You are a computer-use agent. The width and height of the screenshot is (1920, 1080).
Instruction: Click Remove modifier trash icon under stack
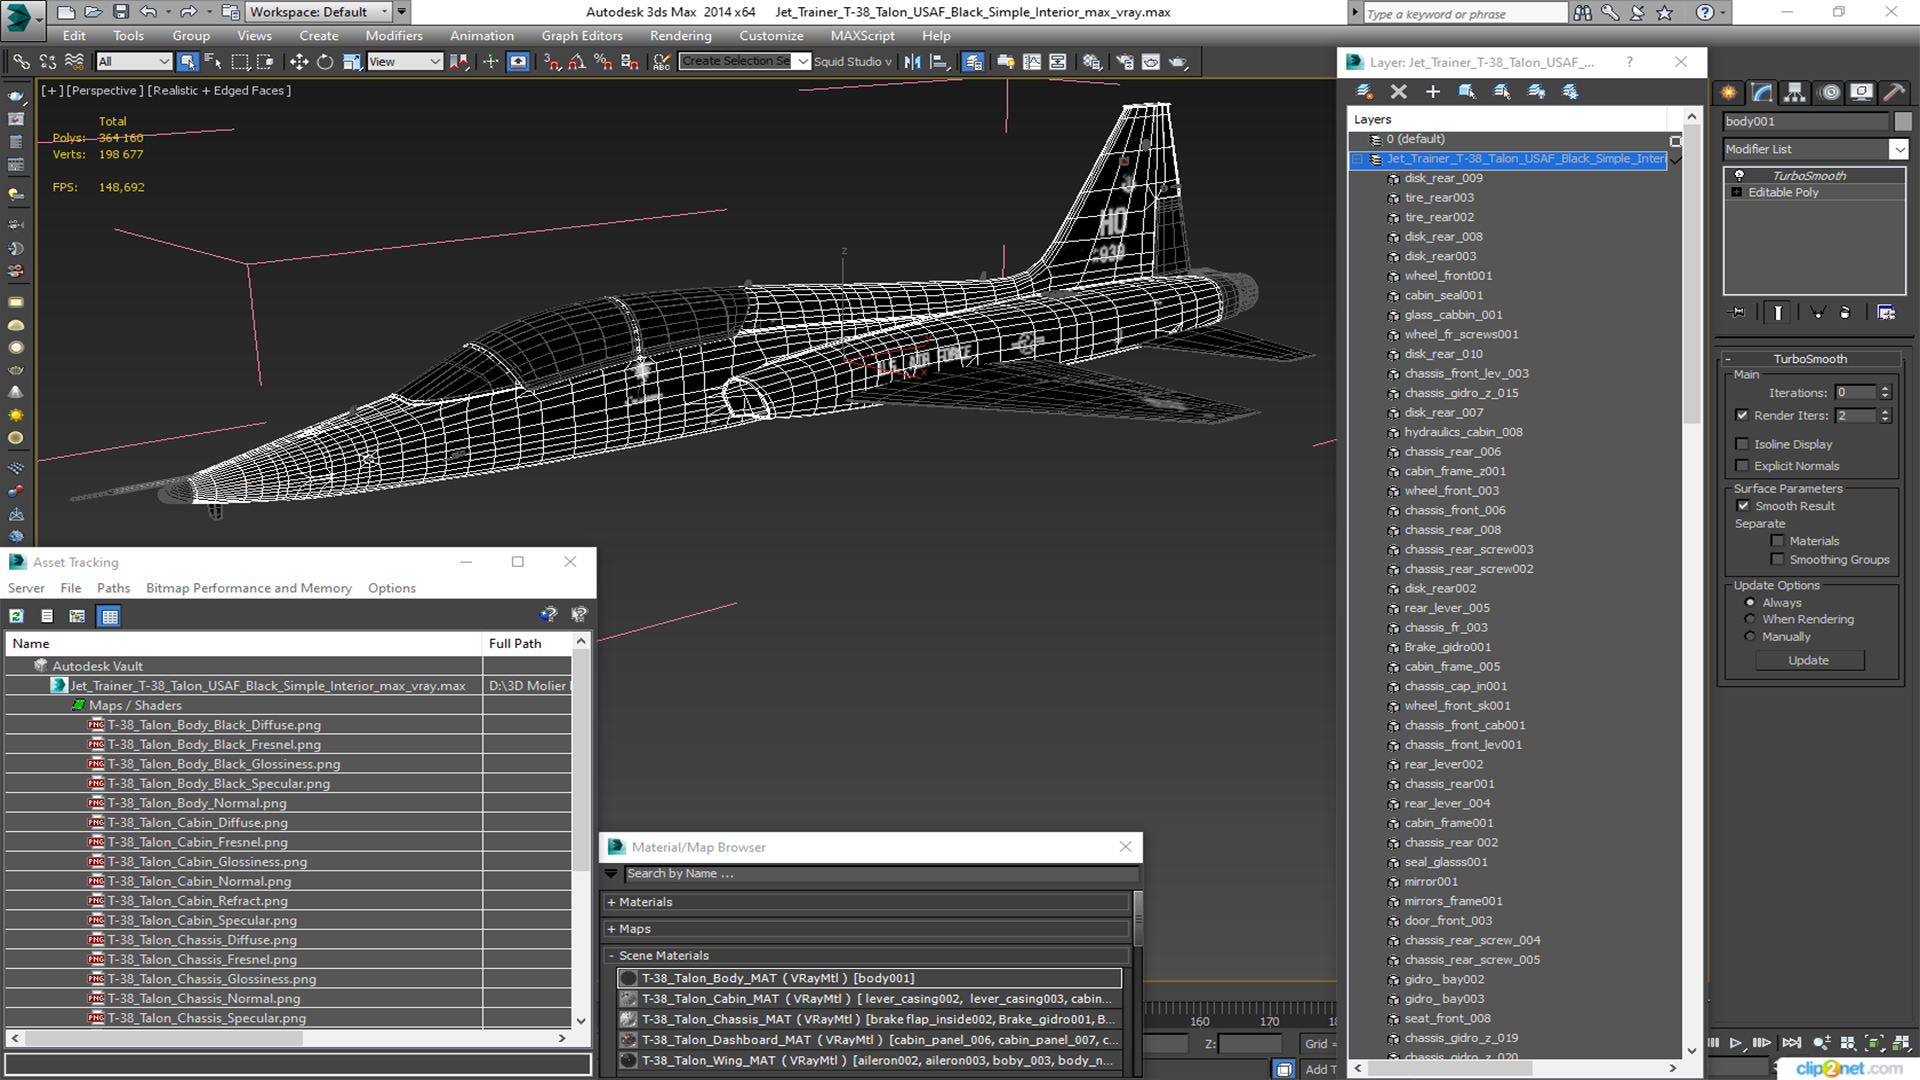tap(1845, 313)
